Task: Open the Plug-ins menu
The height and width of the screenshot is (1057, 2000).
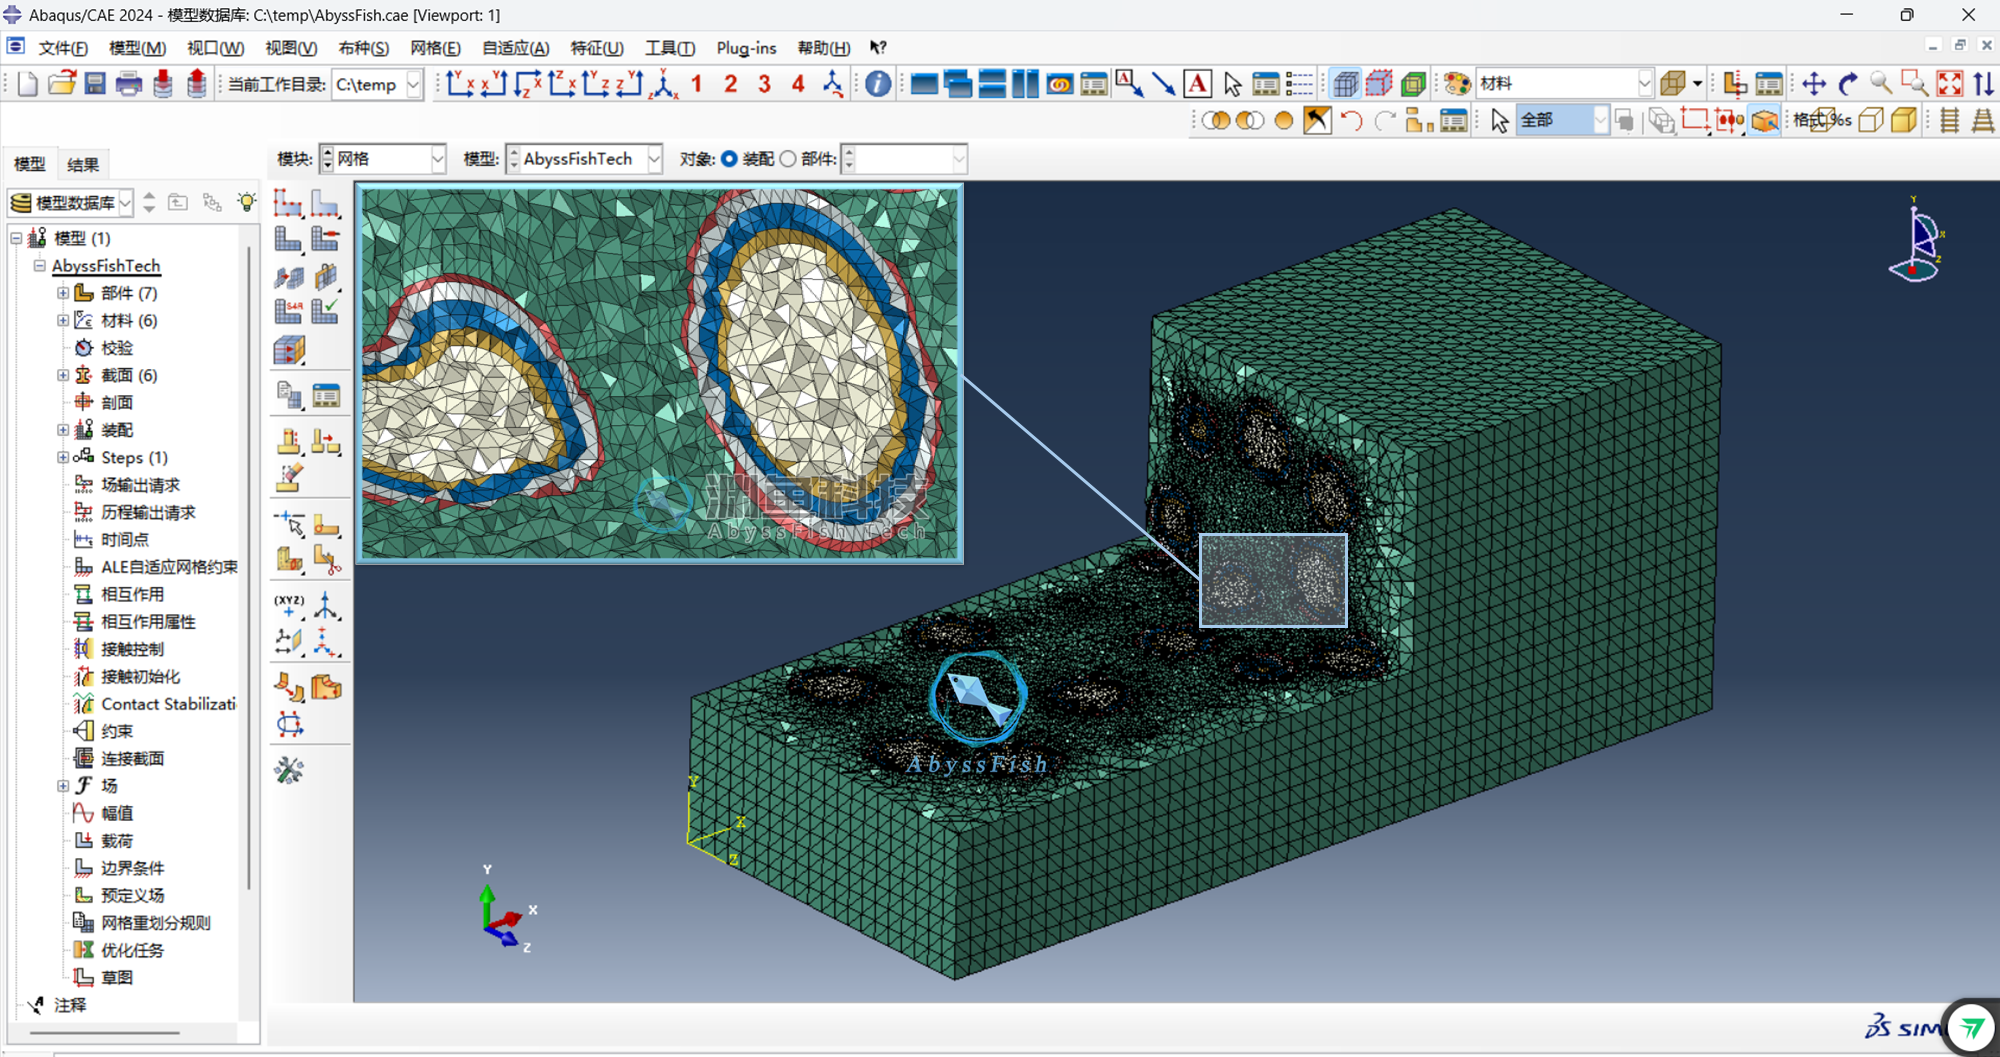Action: [x=746, y=48]
